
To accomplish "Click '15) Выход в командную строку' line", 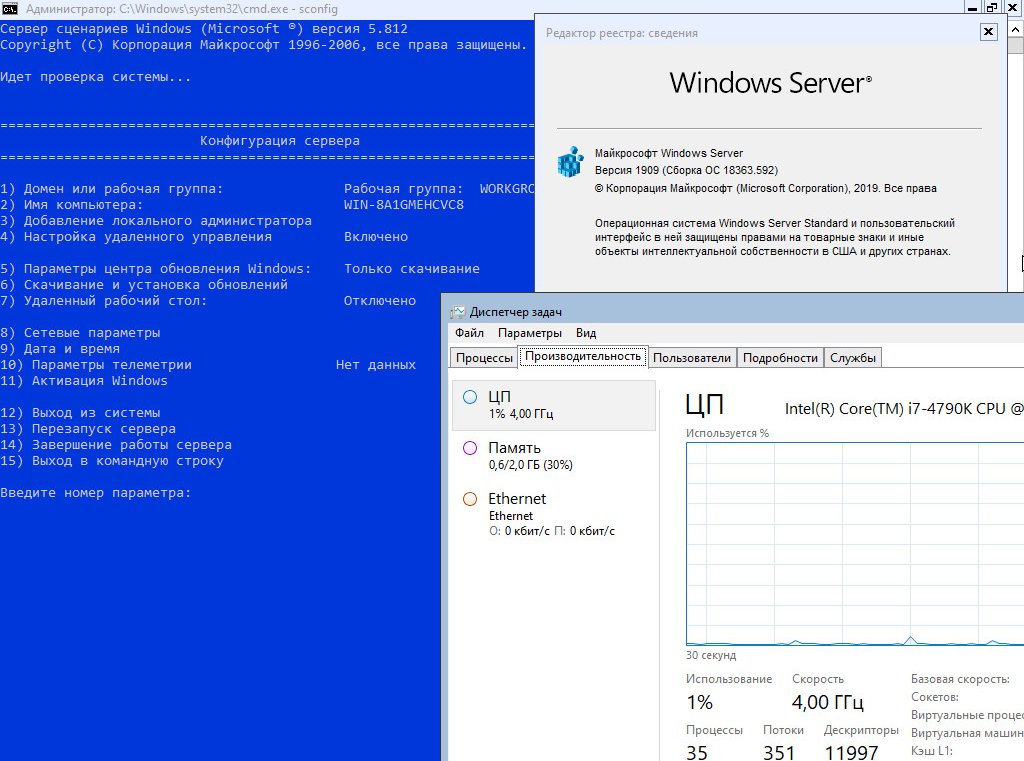I will (112, 461).
